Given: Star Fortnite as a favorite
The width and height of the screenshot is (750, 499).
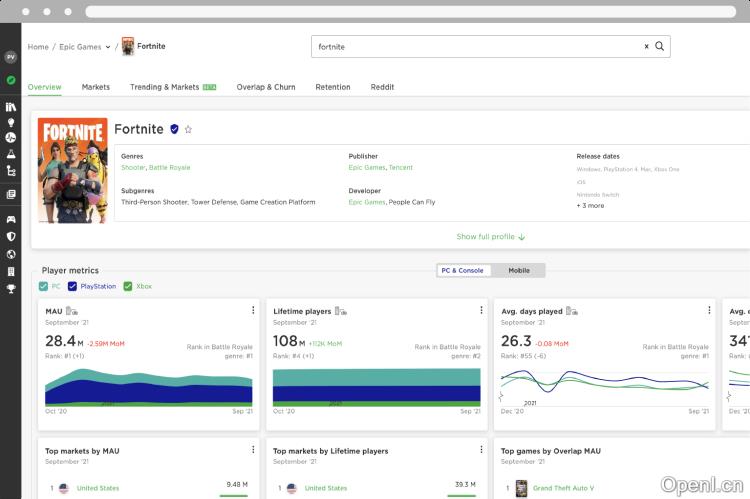Looking at the screenshot, I should 188,129.
